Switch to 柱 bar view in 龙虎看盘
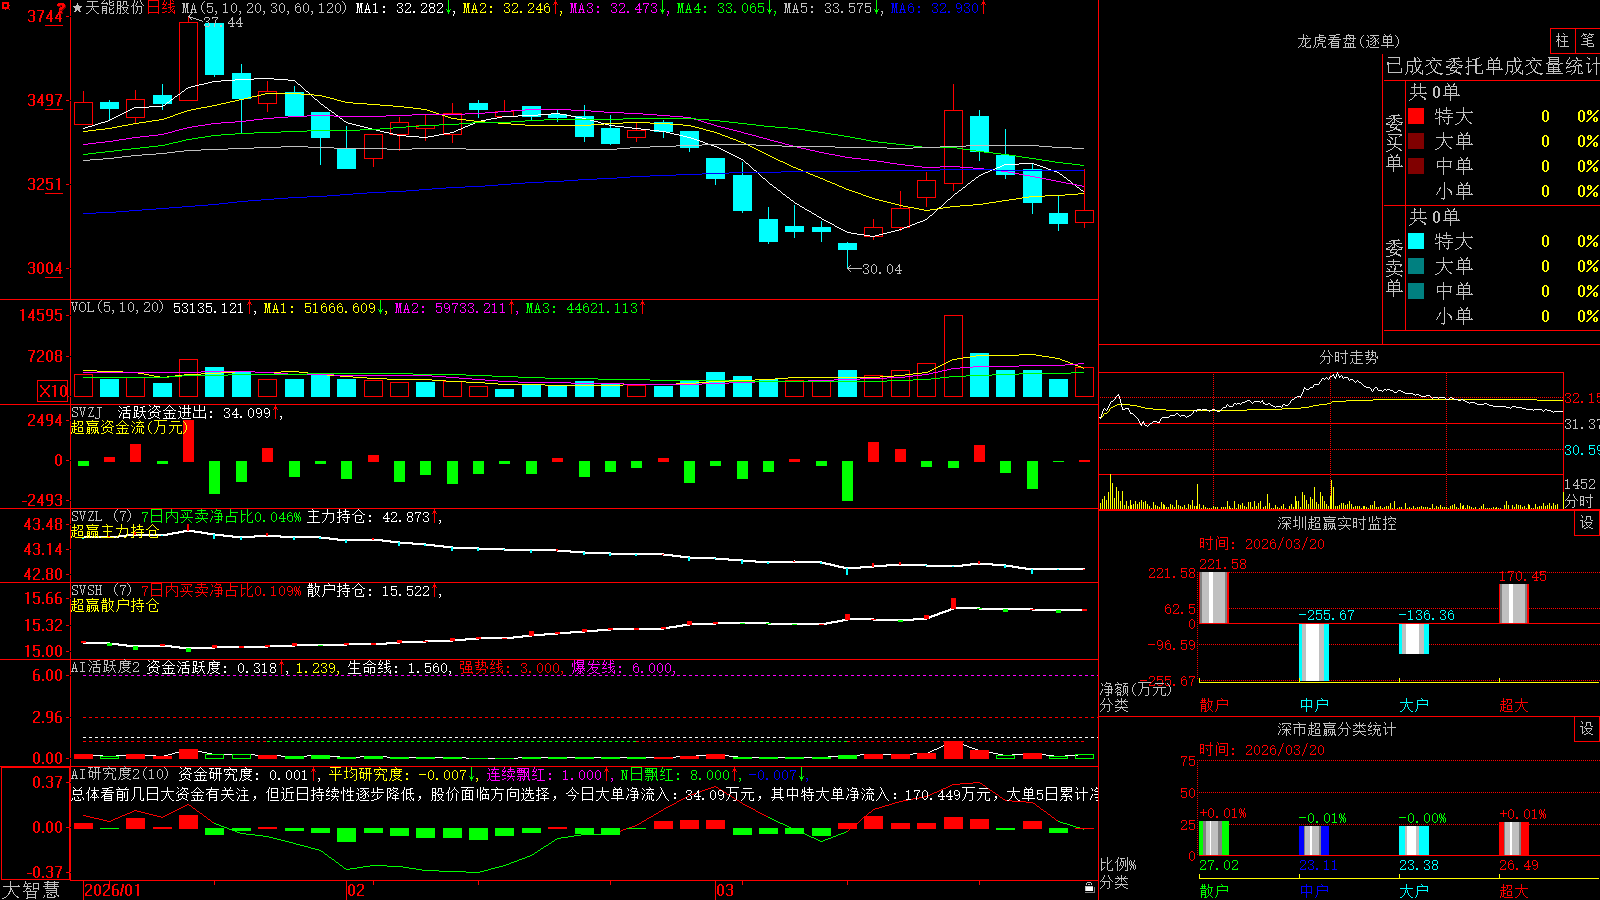This screenshot has height=900, width=1600. [1562, 41]
